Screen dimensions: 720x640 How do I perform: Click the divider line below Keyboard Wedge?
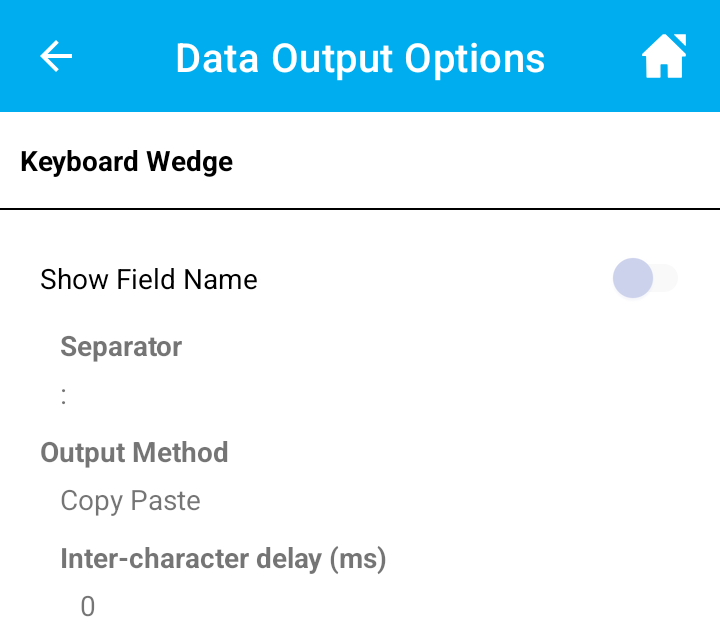click(x=360, y=209)
